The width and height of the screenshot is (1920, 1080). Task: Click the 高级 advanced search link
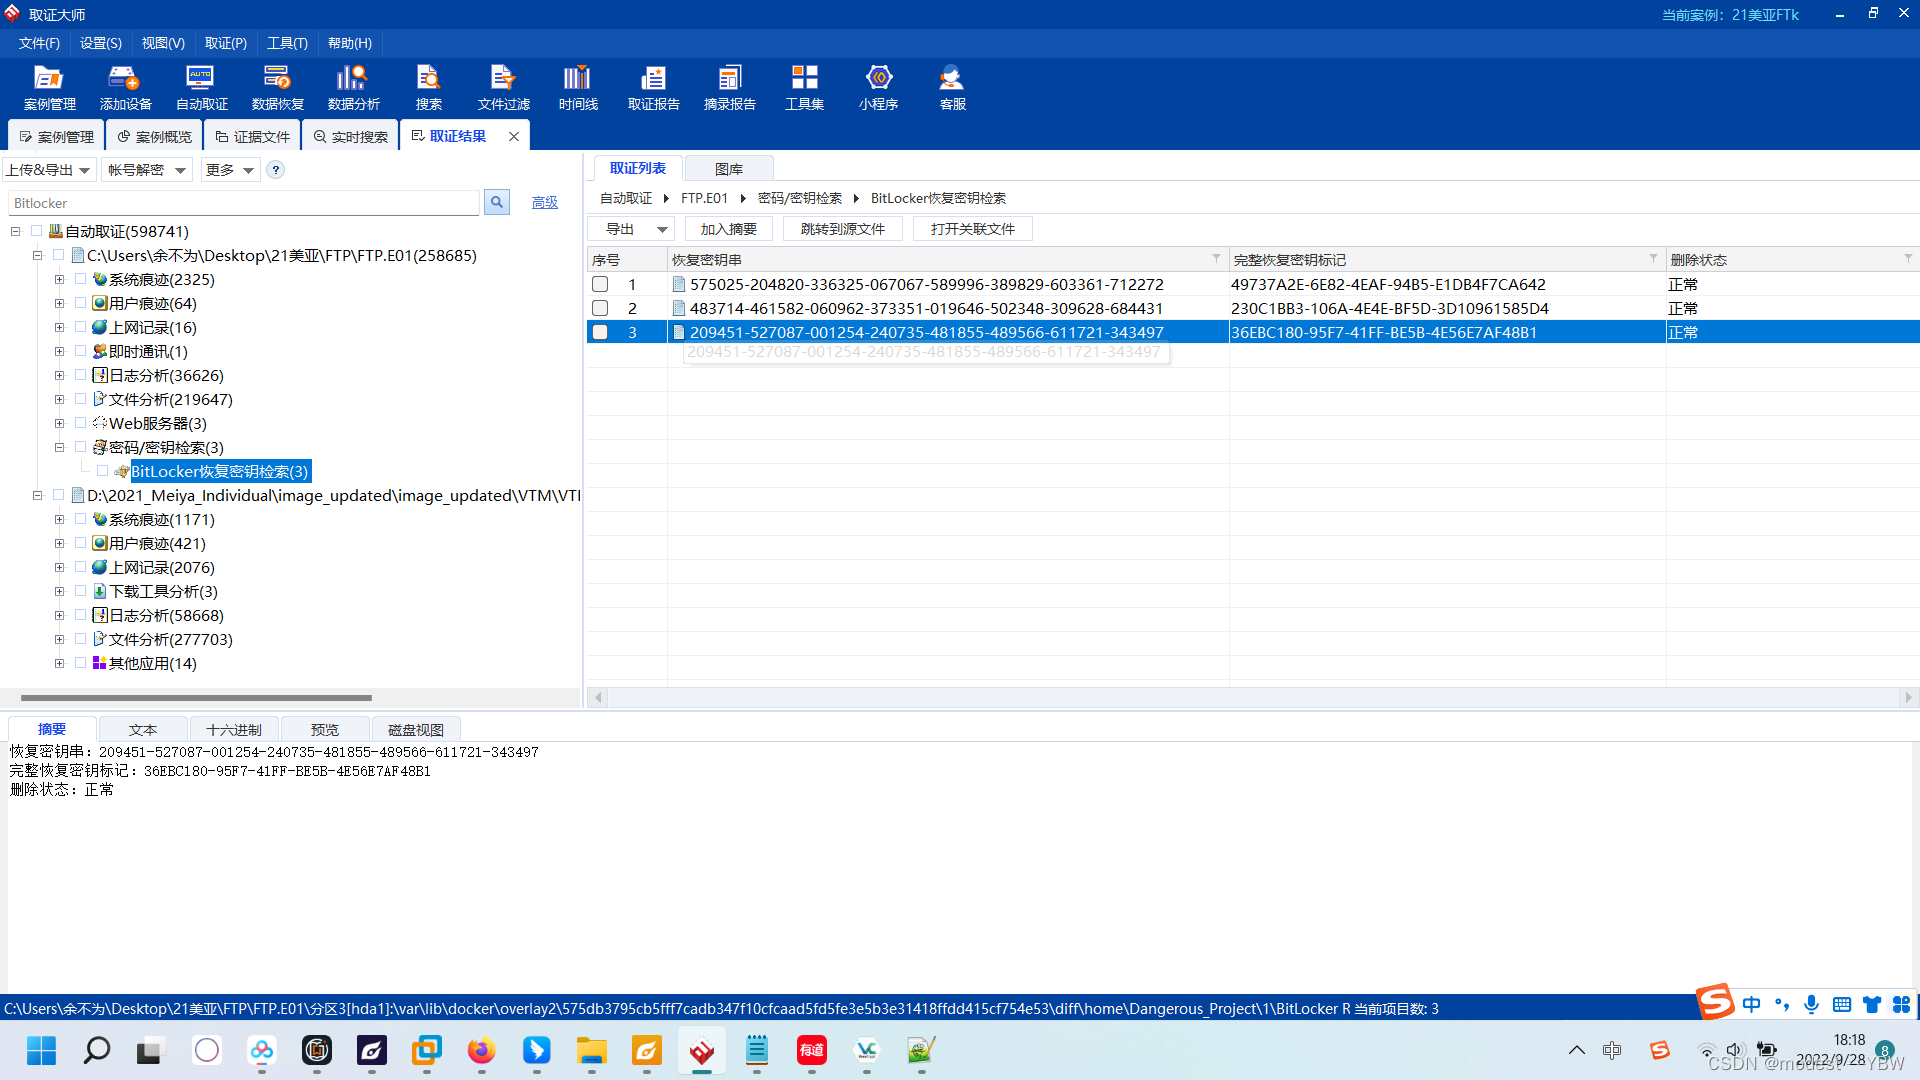click(544, 203)
